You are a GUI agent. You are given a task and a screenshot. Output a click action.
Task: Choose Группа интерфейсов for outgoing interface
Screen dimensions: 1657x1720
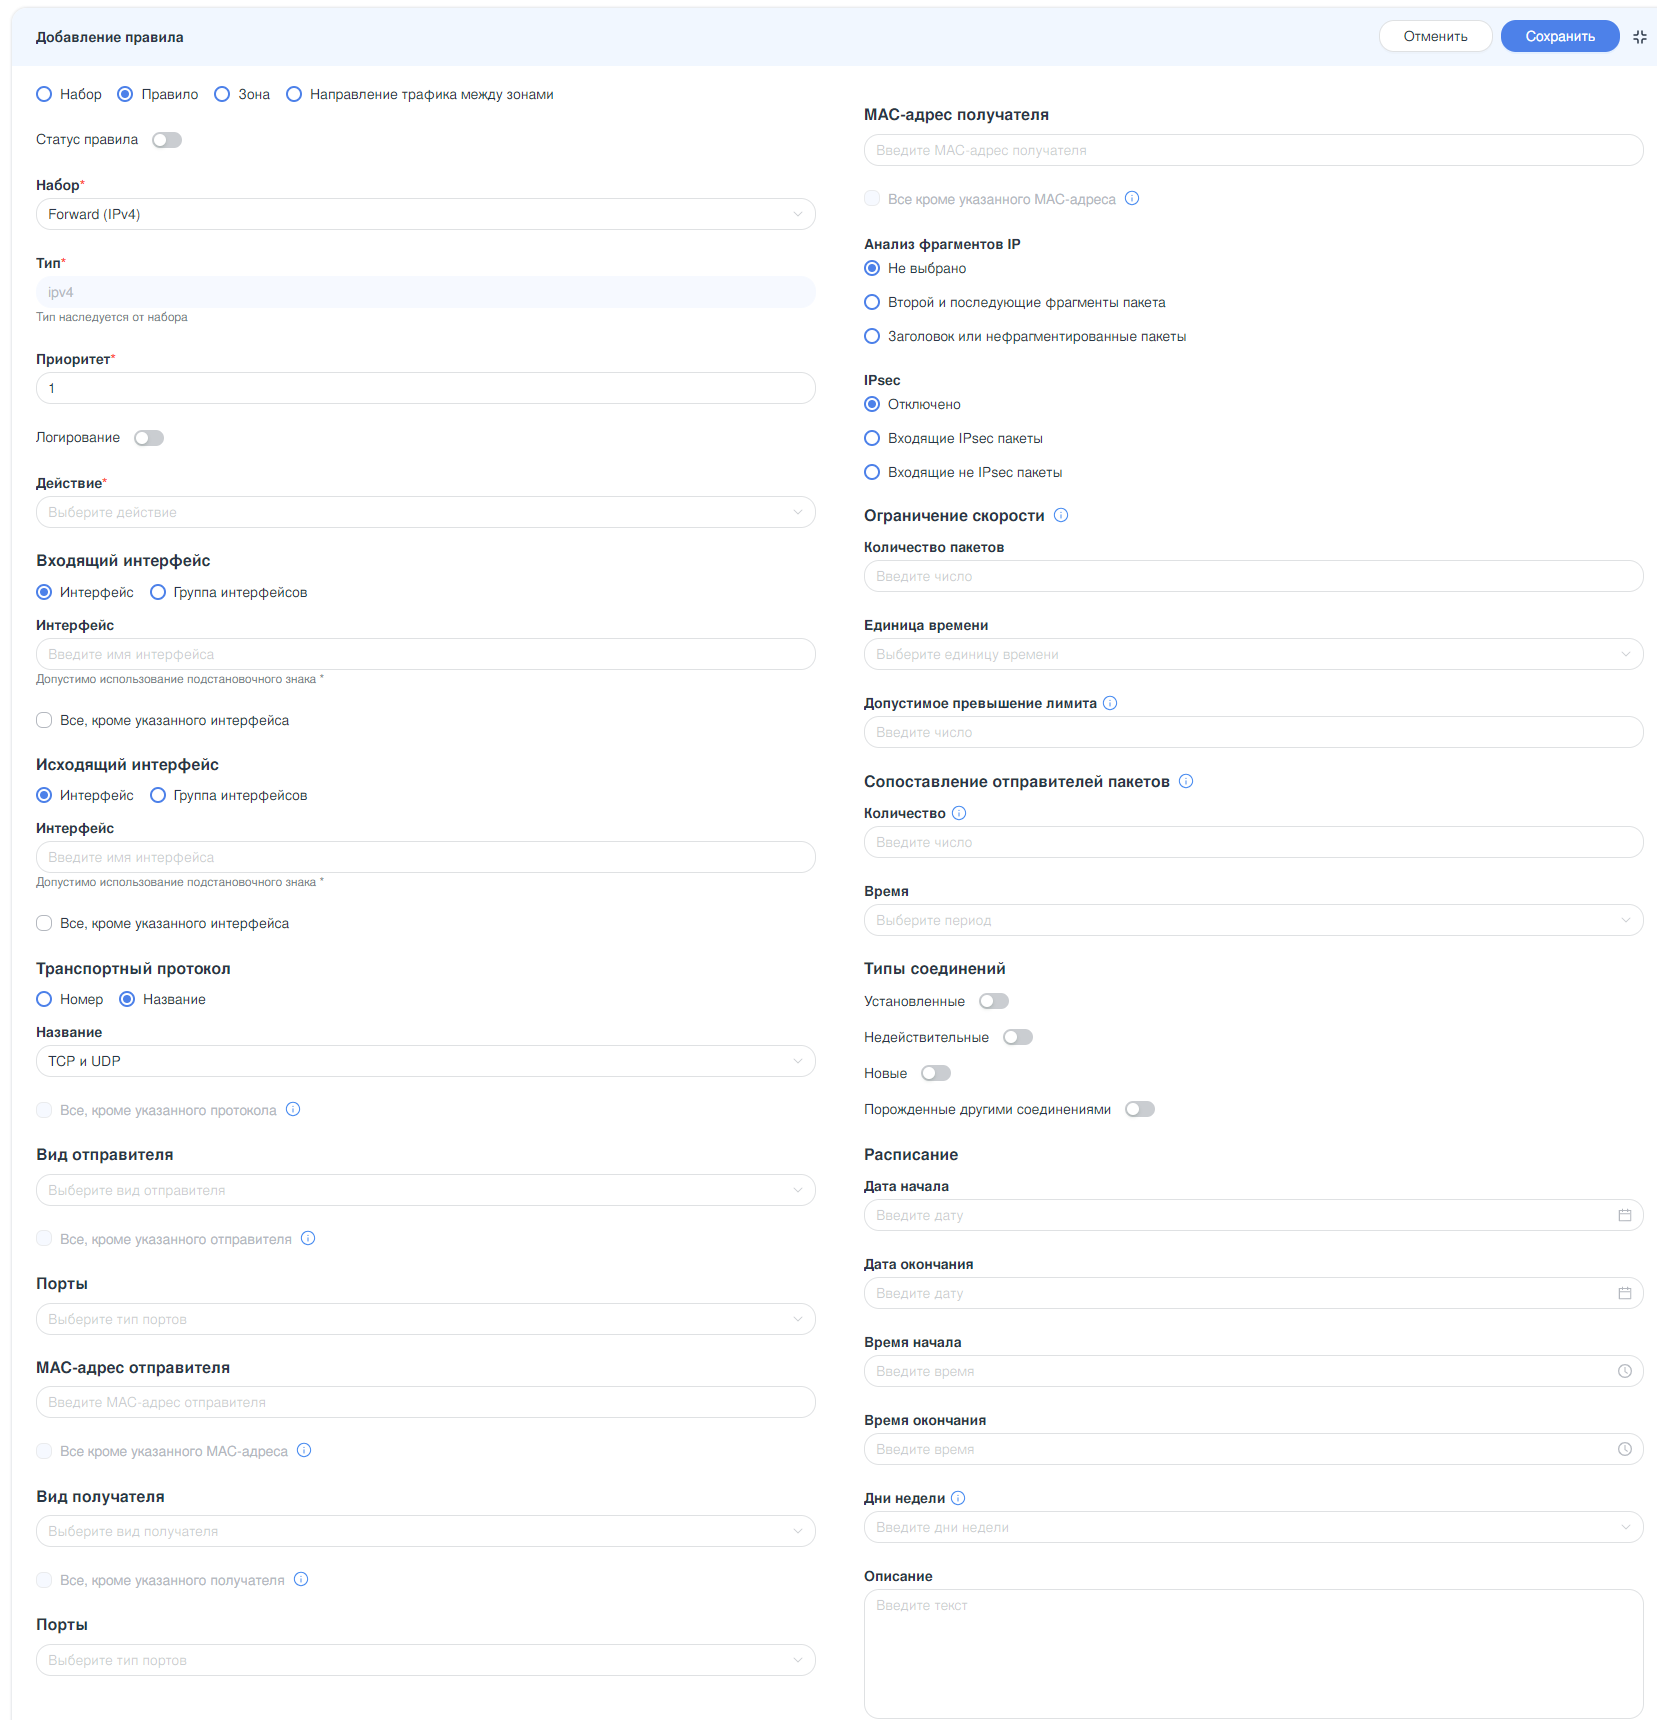tap(158, 795)
